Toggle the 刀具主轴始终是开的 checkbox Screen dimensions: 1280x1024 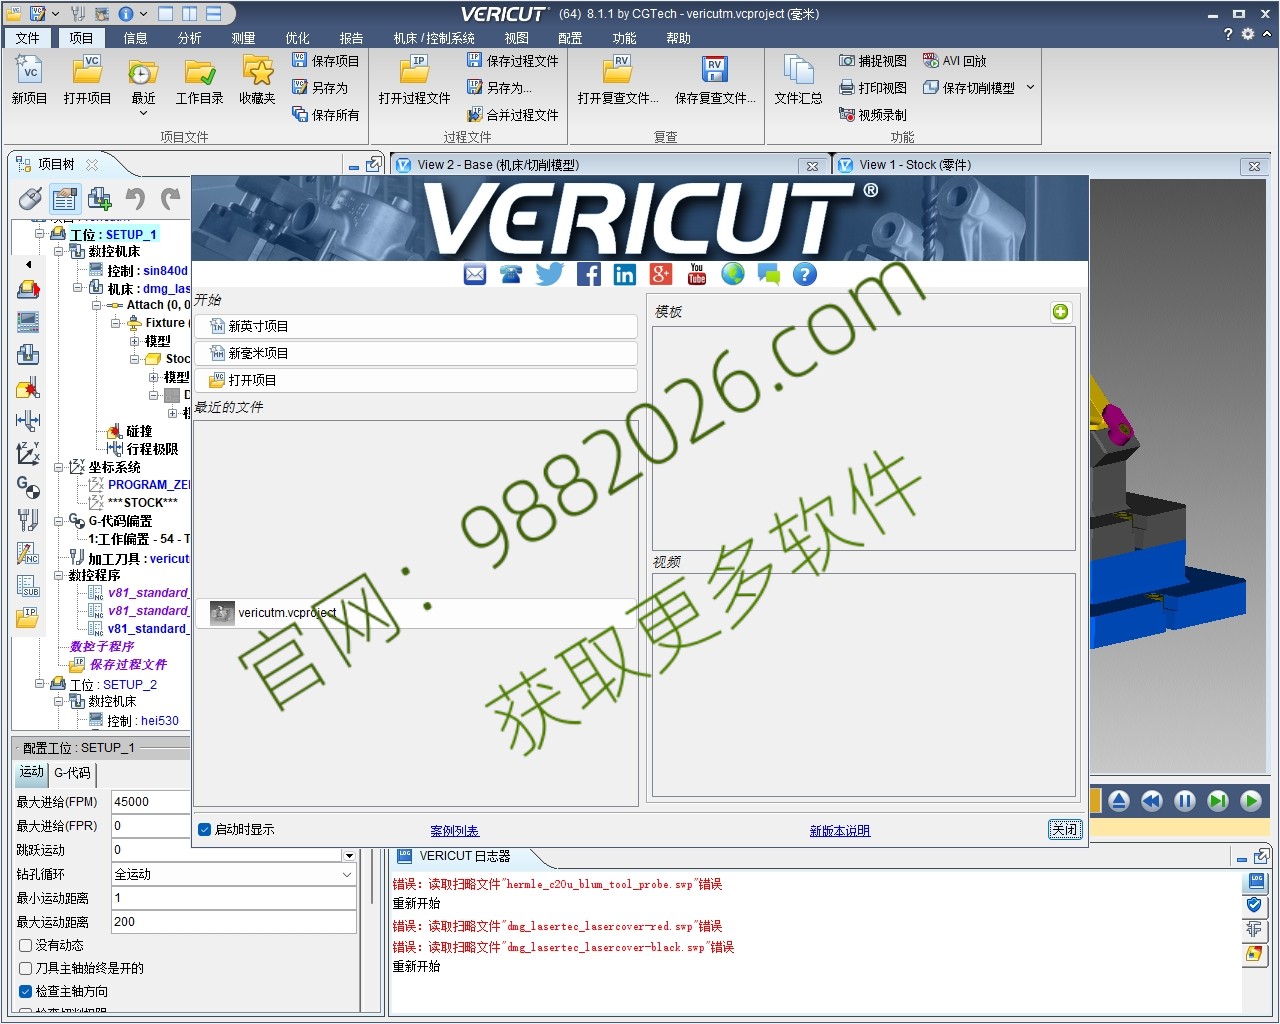point(26,968)
